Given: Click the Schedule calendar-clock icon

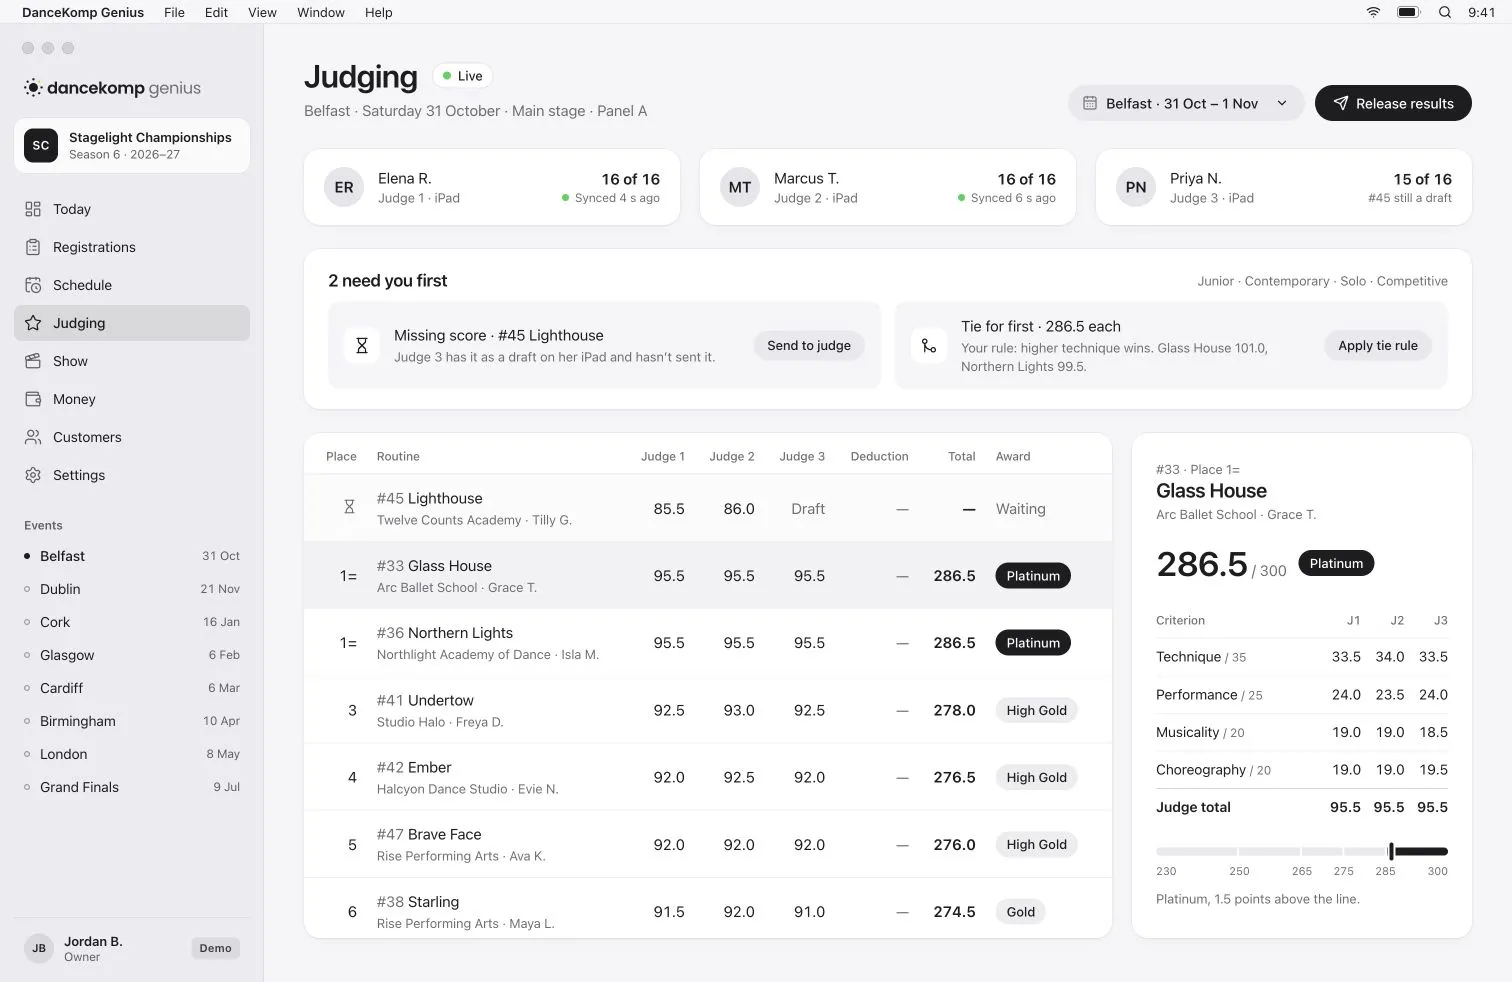Looking at the screenshot, I should (x=33, y=285).
